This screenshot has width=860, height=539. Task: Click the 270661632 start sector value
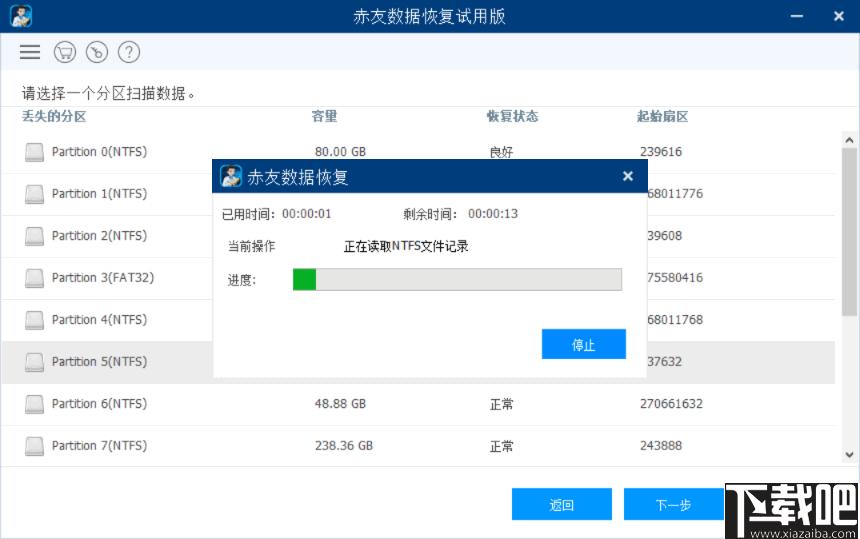(x=671, y=404)
